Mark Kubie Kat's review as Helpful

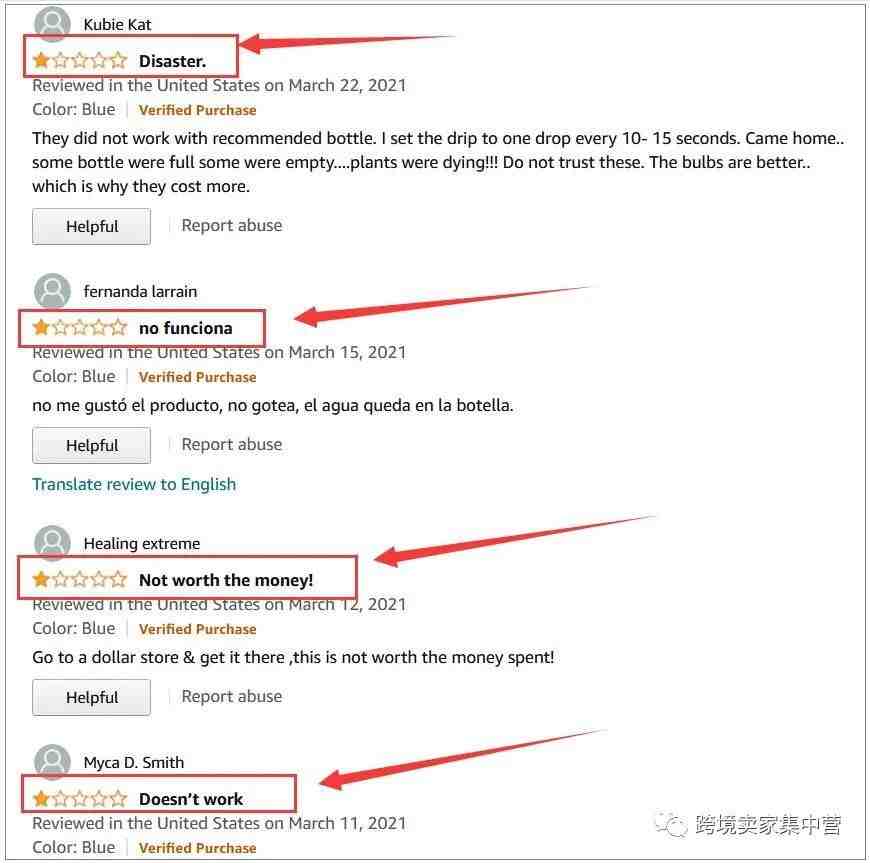[92, 226]
